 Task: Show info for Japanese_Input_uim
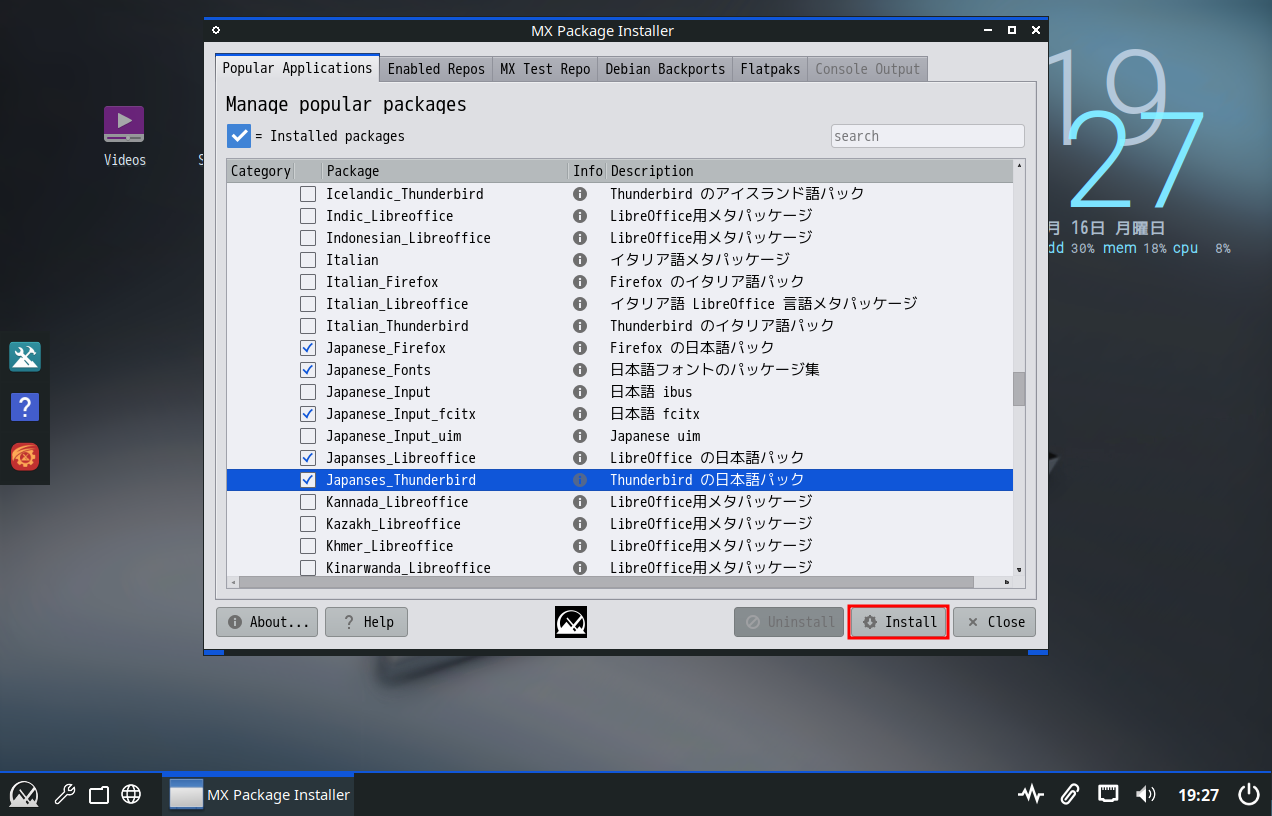pyautogui.click(x=579, y=436)
